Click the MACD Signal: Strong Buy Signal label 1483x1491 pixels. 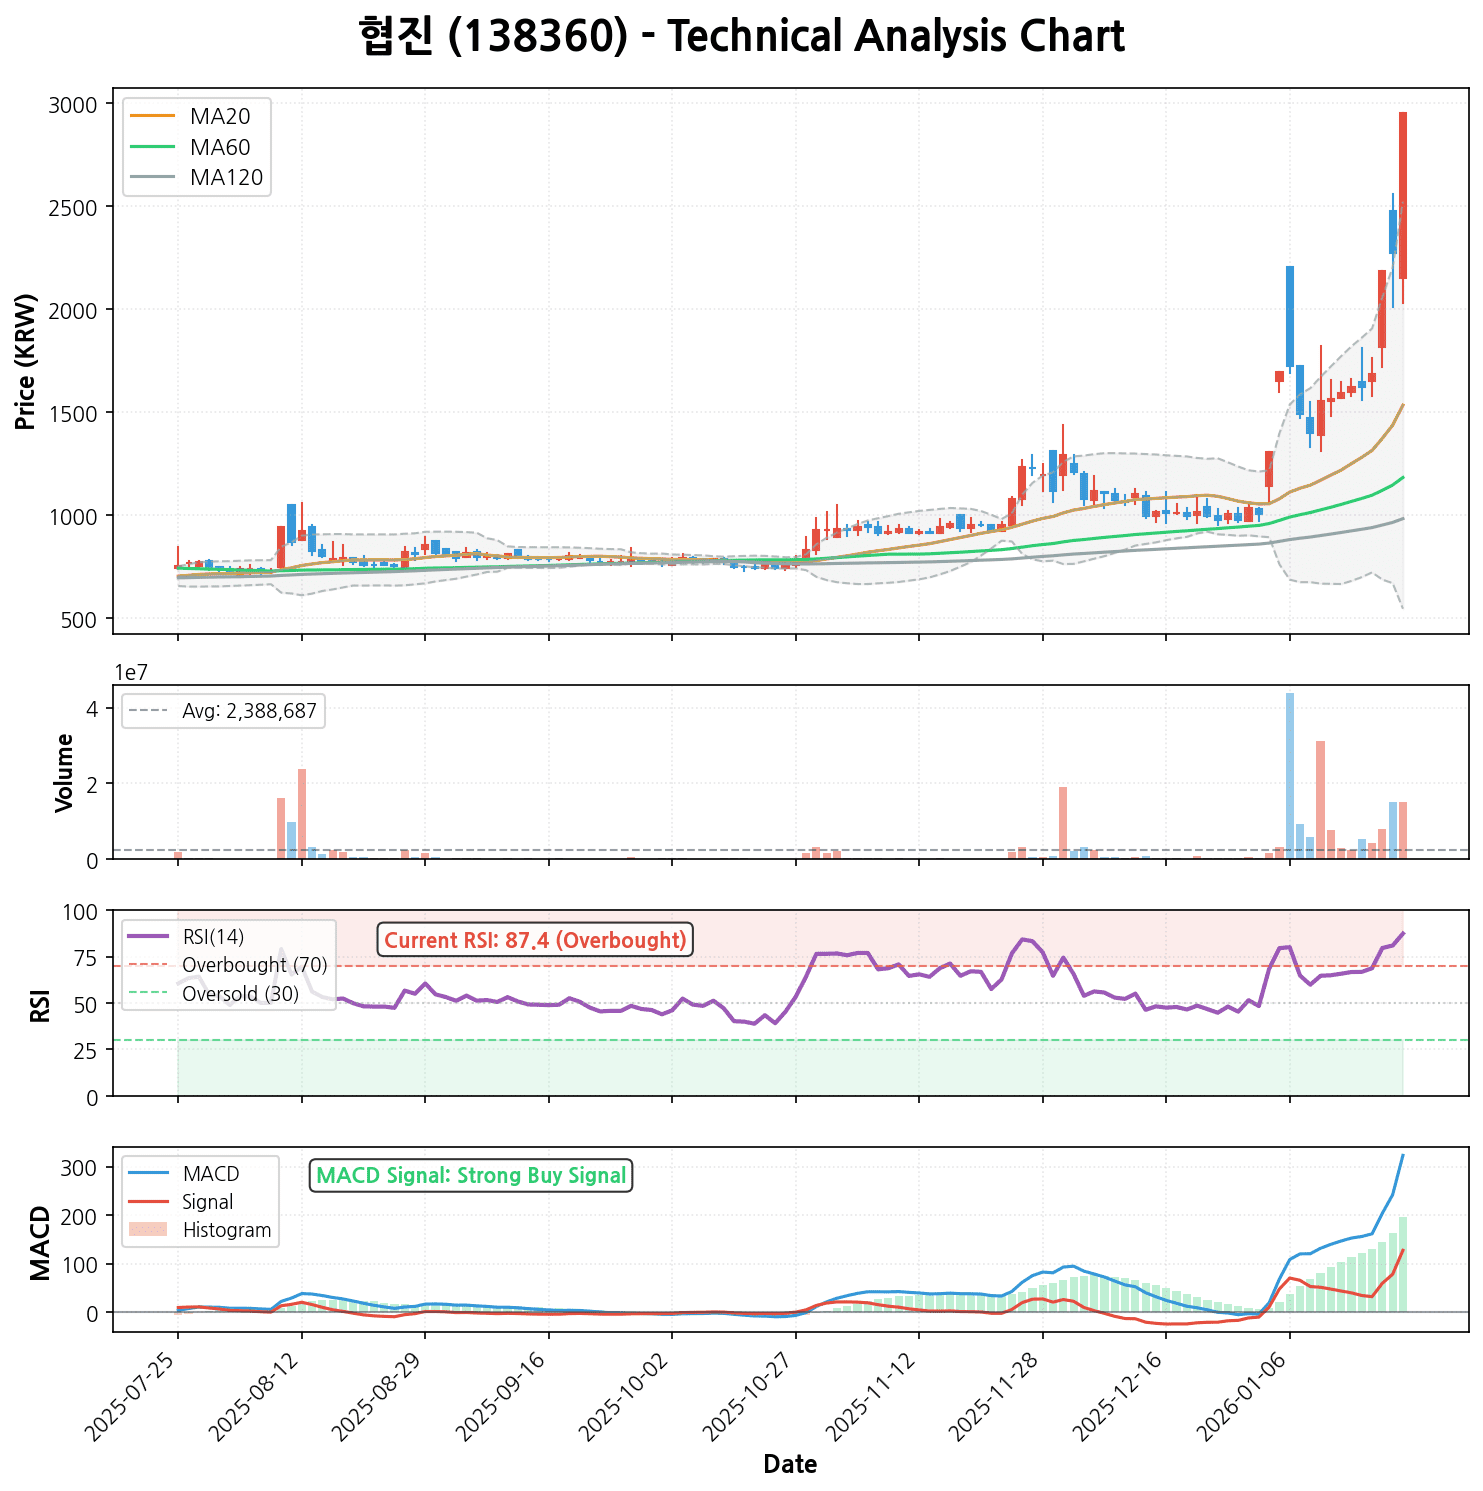[471, 1175]
